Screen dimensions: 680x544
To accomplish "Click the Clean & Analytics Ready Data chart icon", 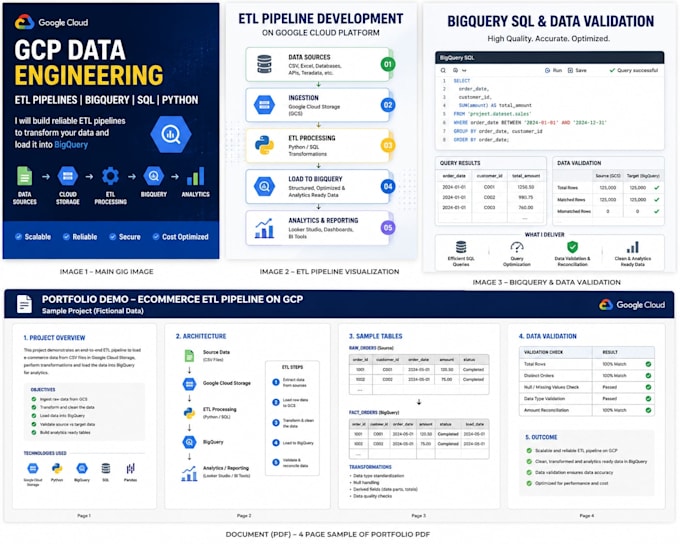I will click(x=633, y=247).
